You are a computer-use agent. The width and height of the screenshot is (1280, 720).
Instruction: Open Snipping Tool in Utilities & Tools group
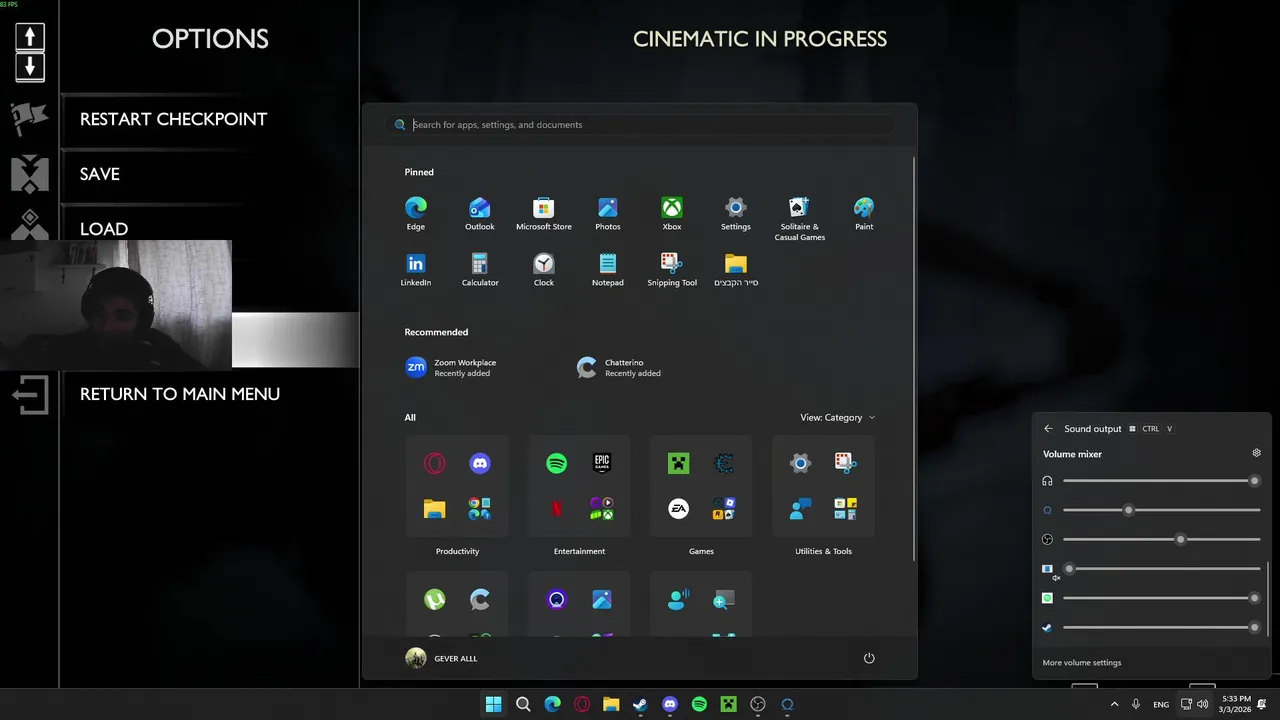(846, 463)
